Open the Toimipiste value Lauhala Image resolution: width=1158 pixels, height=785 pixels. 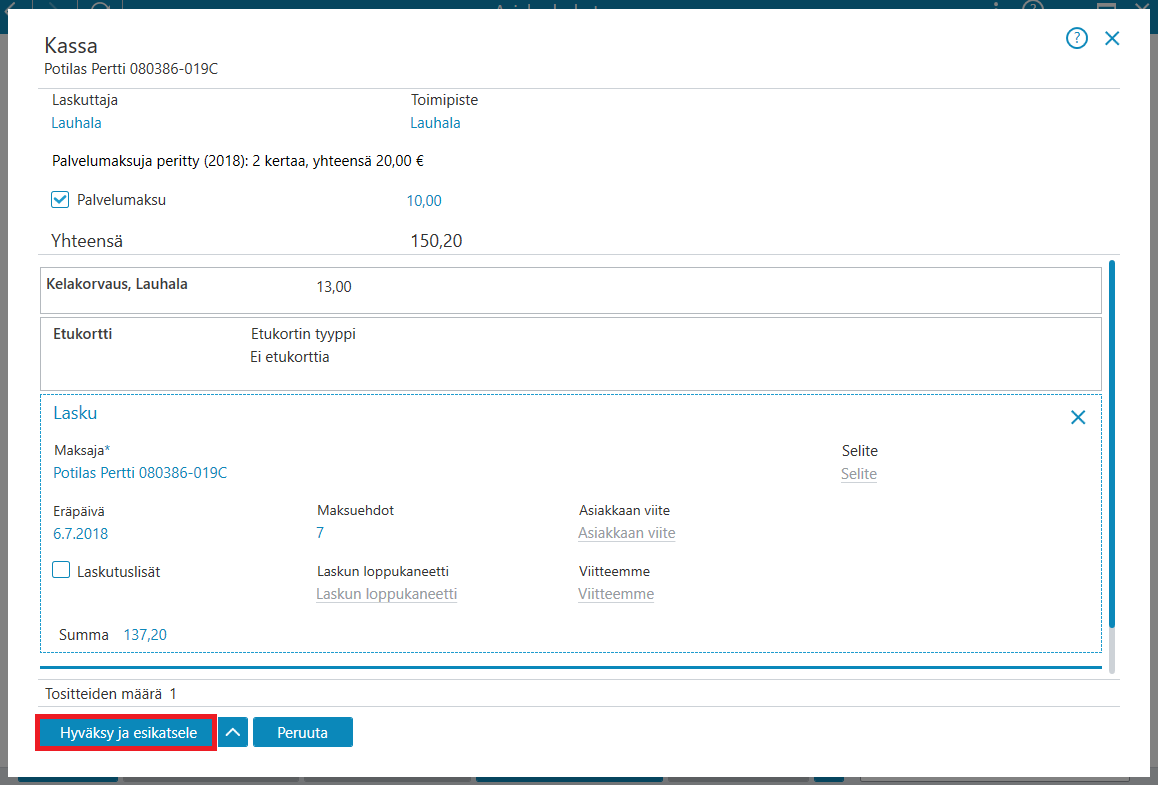(435, 123)
